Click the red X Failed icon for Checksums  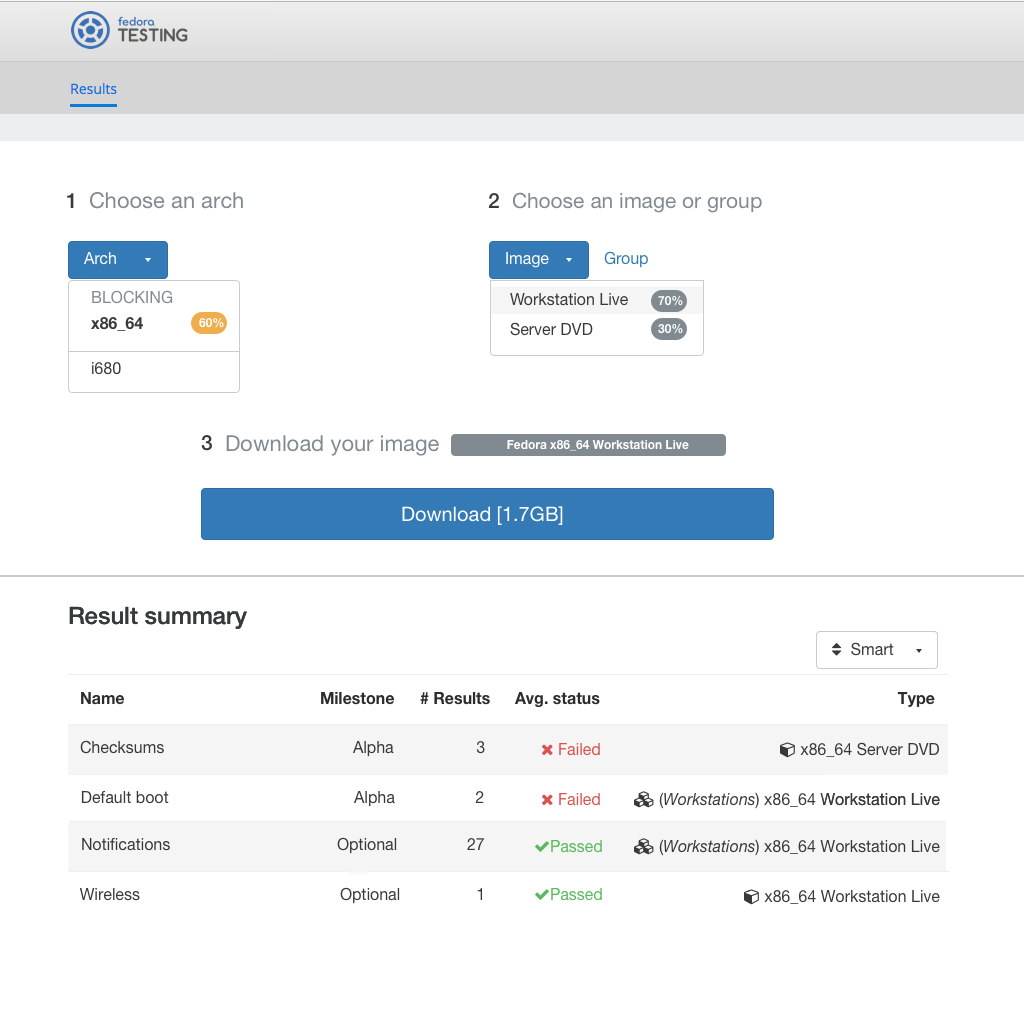click(x=547, y=750)
